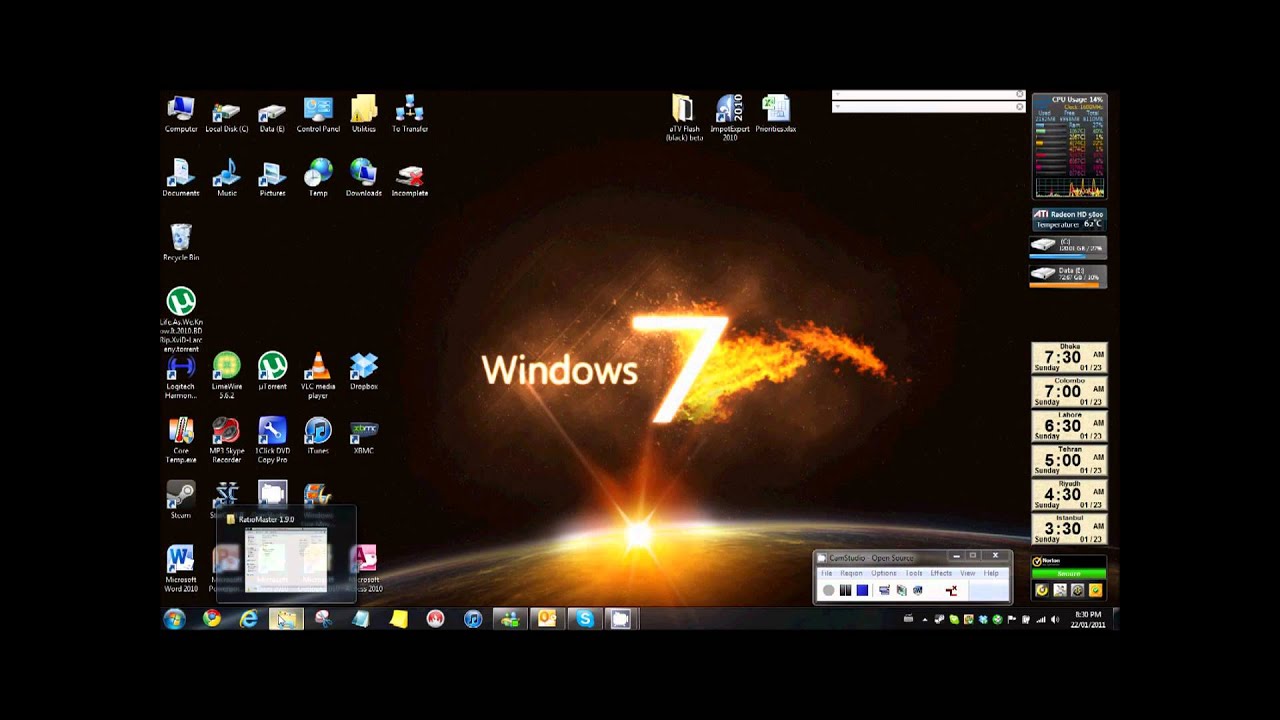Click the volume speaker icon in tray
This screenshot has width=1280, height=720.
click(x=1055, y=620)
